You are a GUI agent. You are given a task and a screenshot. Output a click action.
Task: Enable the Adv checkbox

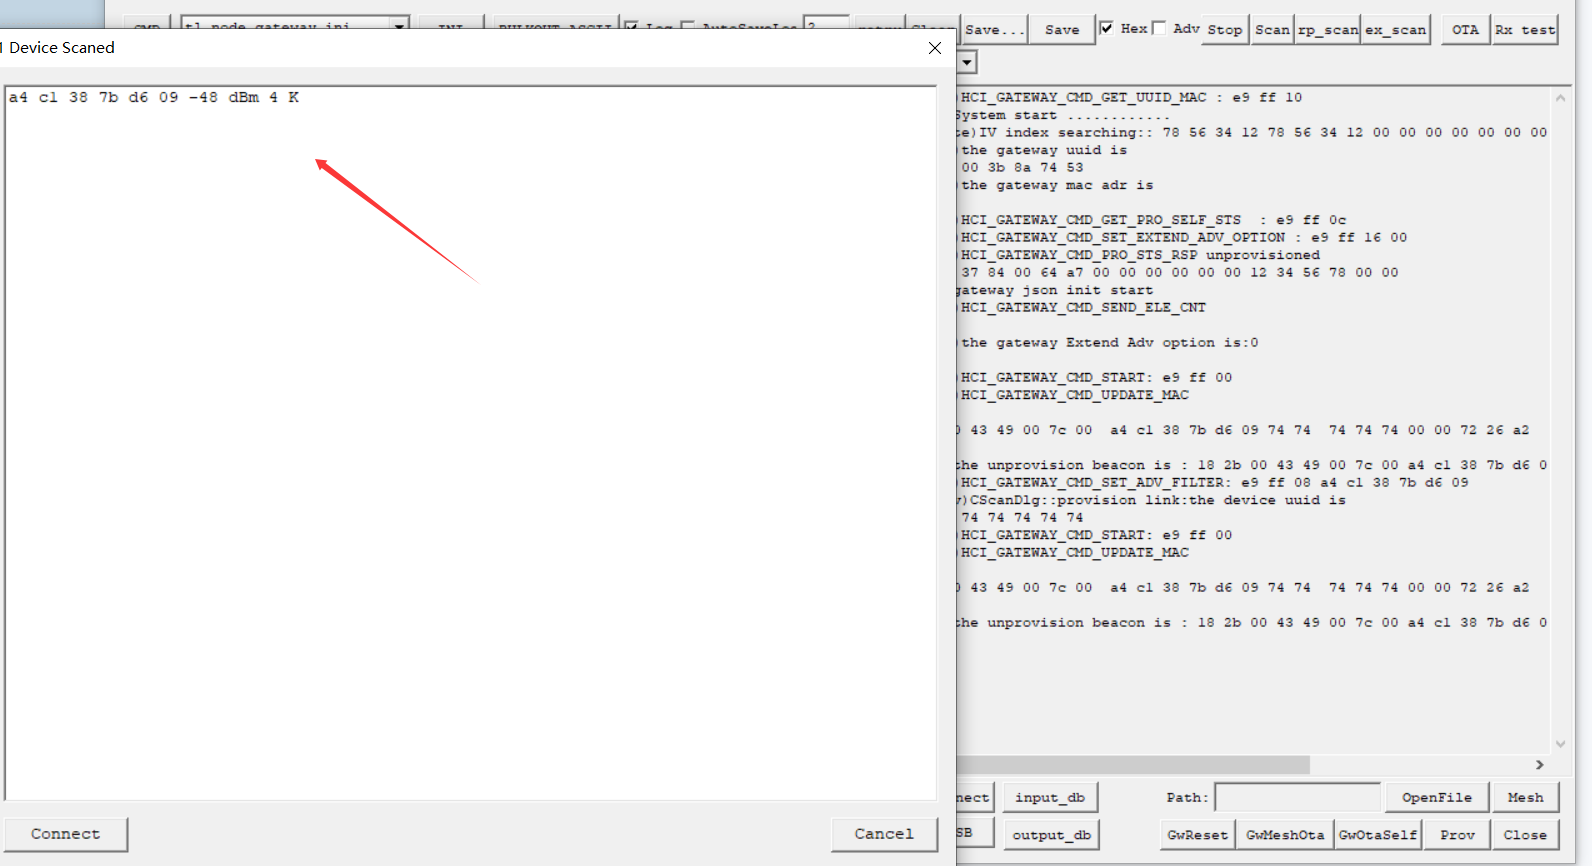tap(1159, 28)
